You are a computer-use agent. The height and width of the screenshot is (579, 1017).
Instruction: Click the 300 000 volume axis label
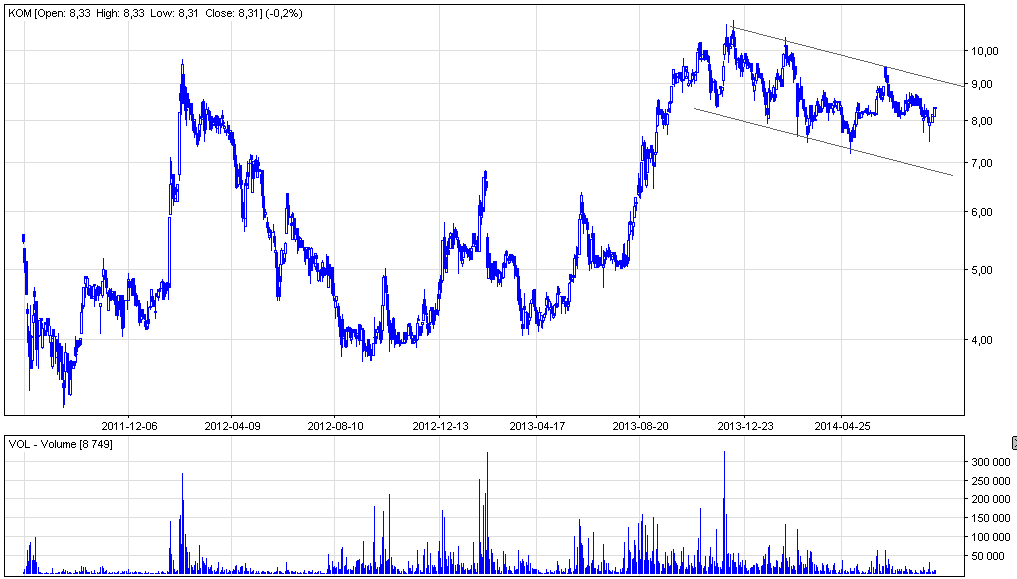click(990, 462)
